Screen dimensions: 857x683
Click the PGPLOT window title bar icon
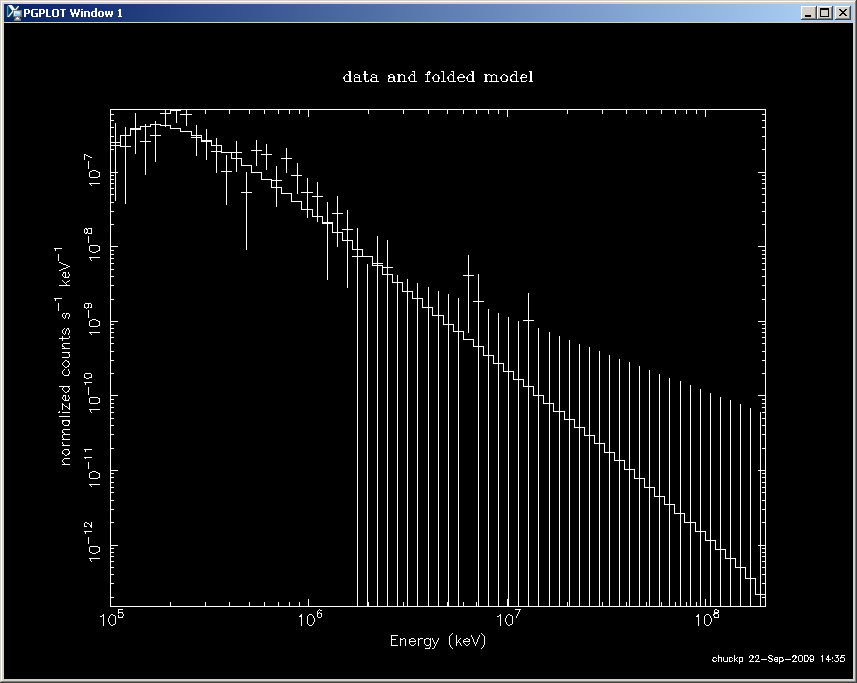14,13
